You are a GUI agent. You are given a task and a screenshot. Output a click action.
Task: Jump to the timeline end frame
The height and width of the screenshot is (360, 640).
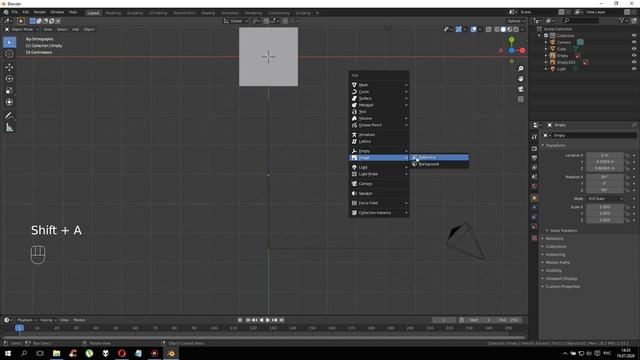(282, 320)
